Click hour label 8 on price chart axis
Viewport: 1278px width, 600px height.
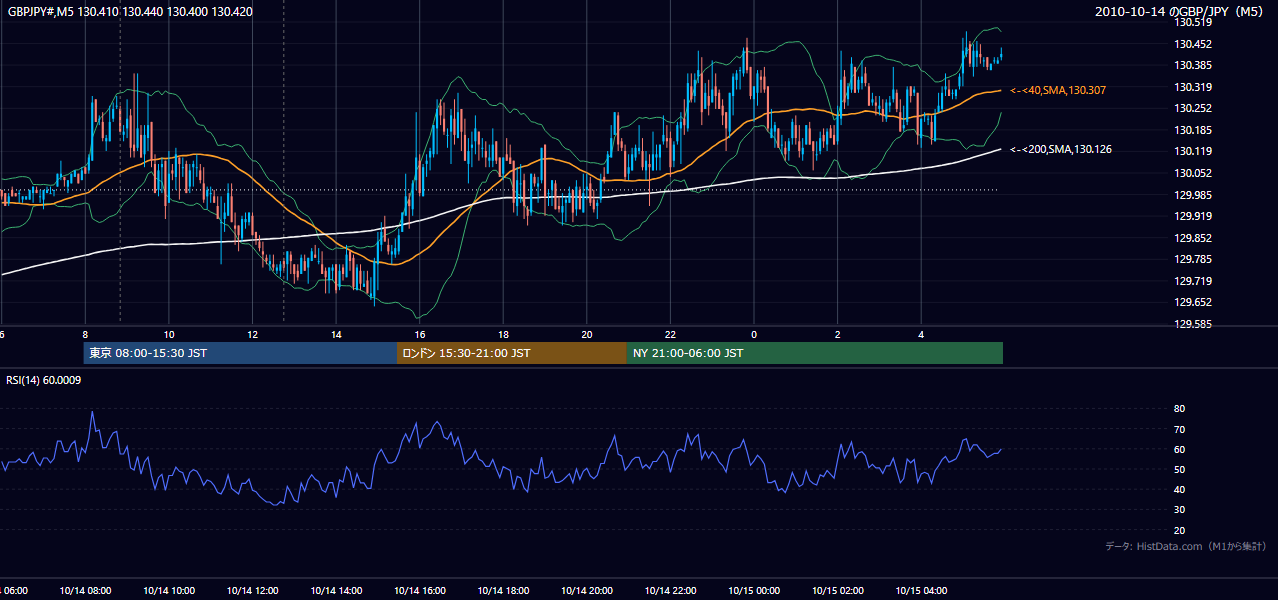coord(86,334)
